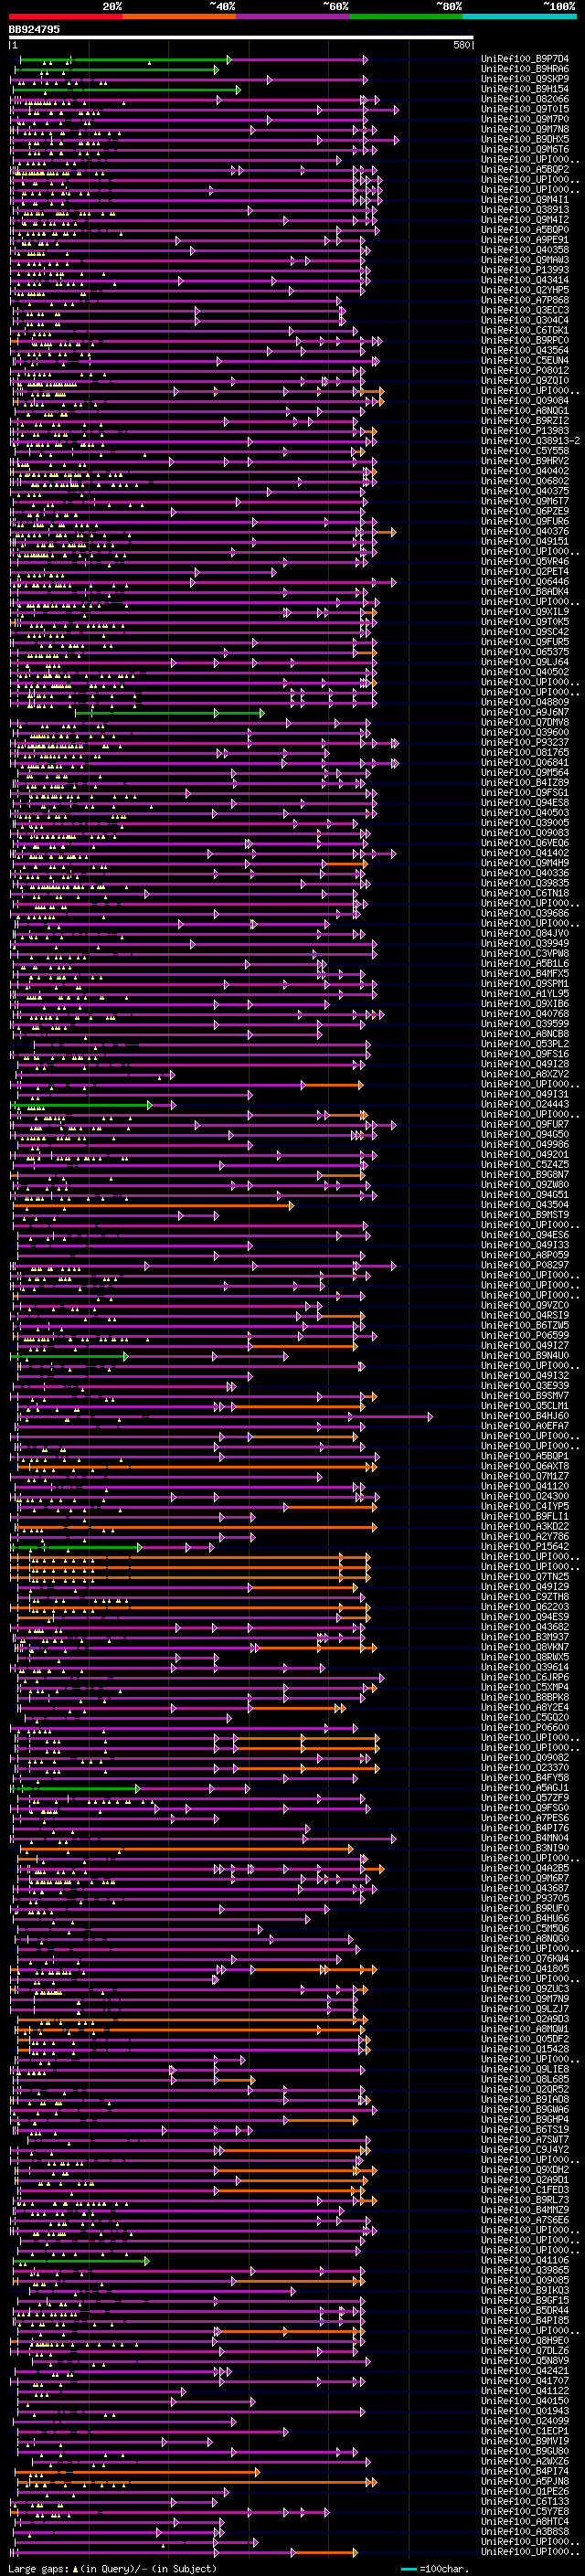Open hit UniRef100_Q9T0I5

525,109
